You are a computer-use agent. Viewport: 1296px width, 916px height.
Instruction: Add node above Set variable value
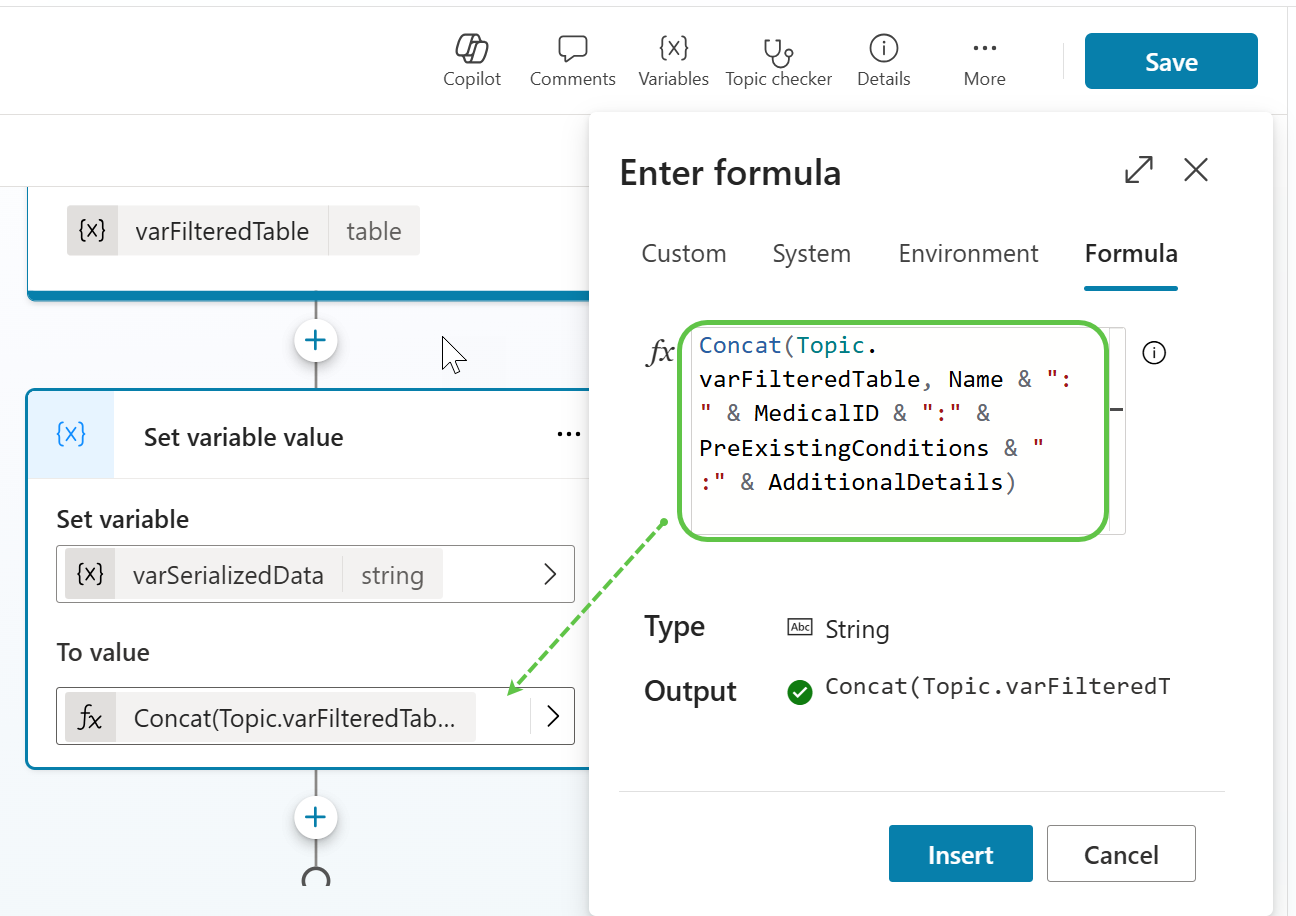click(316, 341)
